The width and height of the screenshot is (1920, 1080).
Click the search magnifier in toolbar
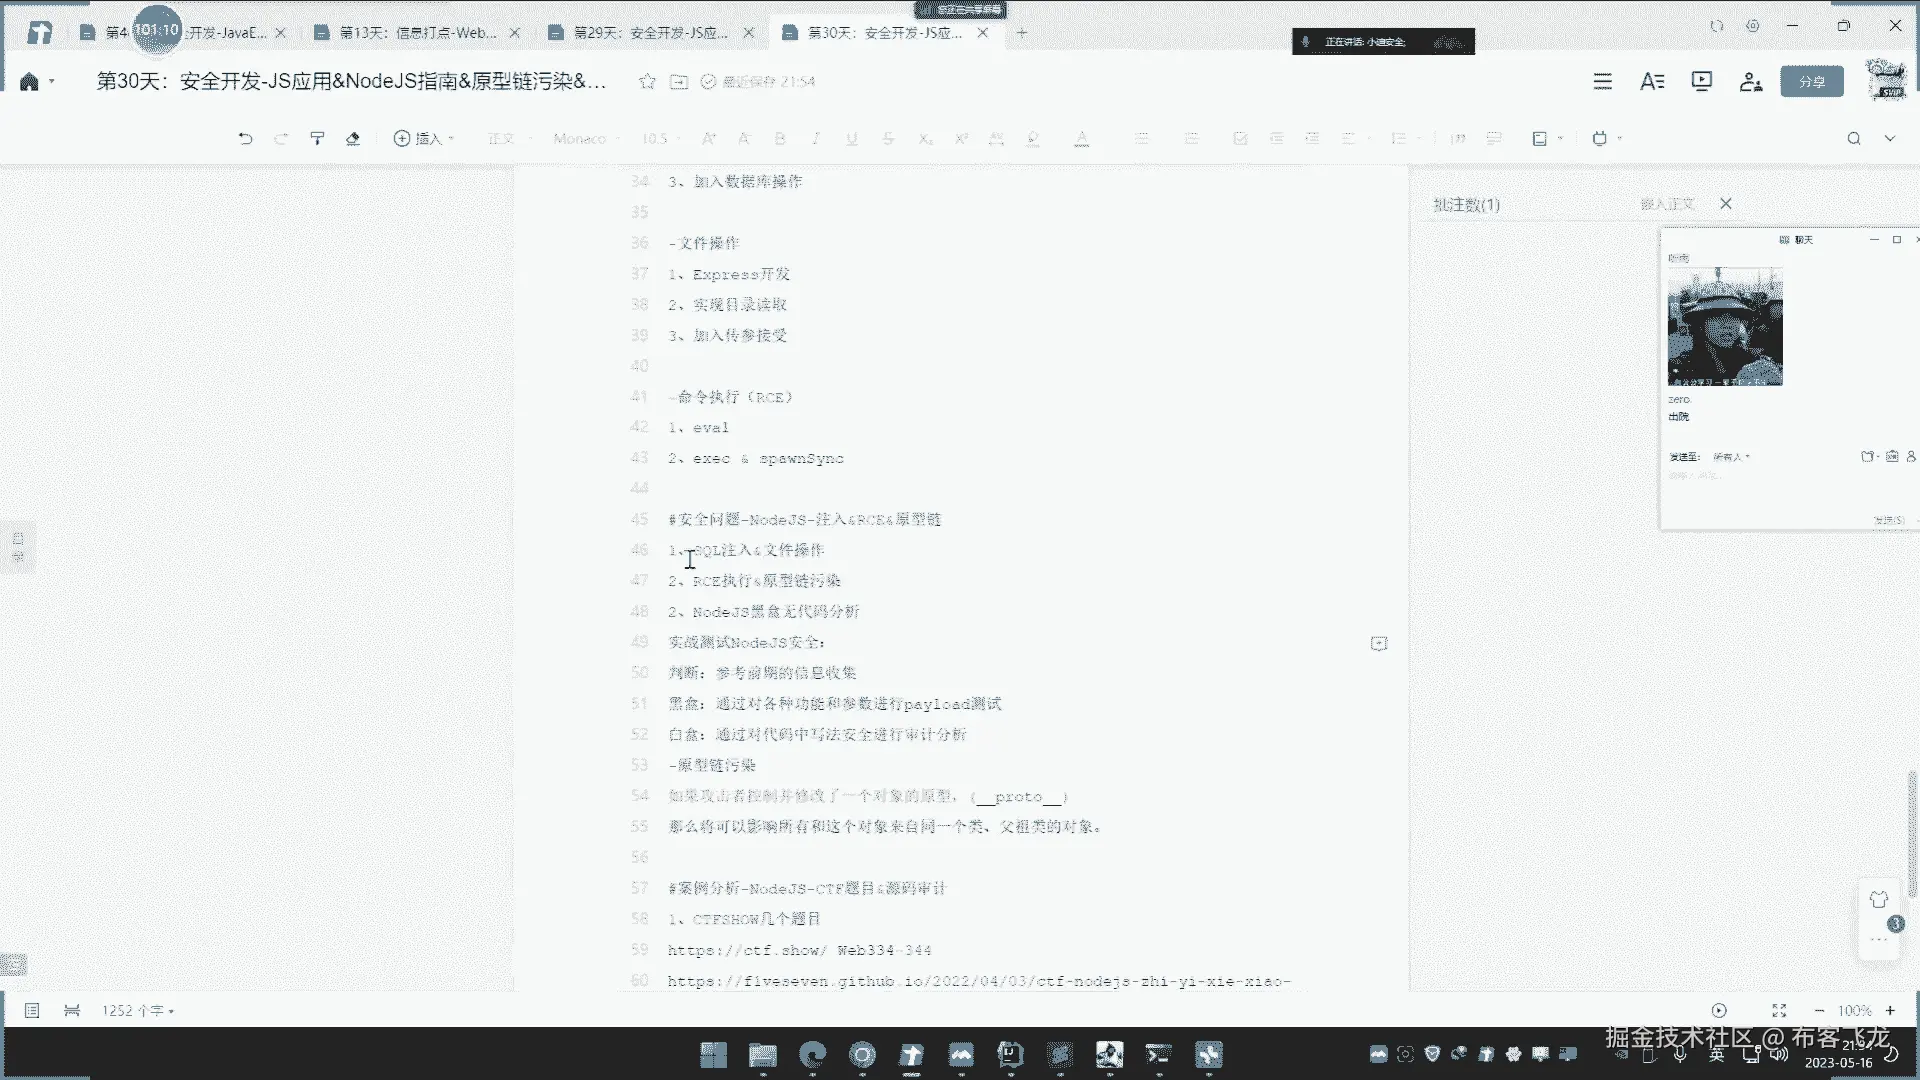pos(1853,139)
